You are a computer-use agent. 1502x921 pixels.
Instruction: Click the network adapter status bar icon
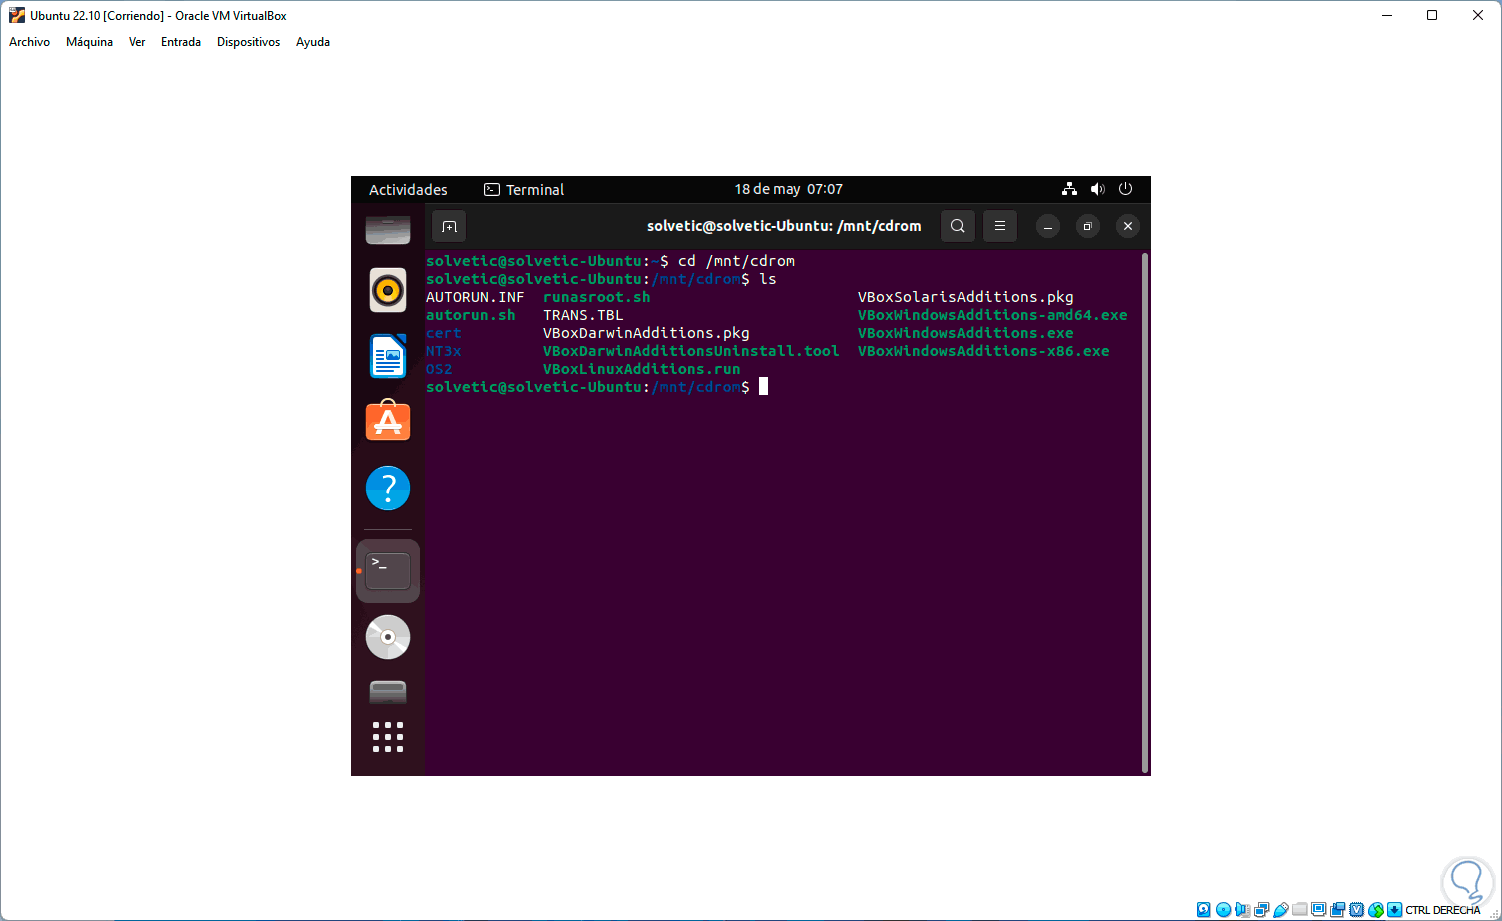pos(1261,910)
